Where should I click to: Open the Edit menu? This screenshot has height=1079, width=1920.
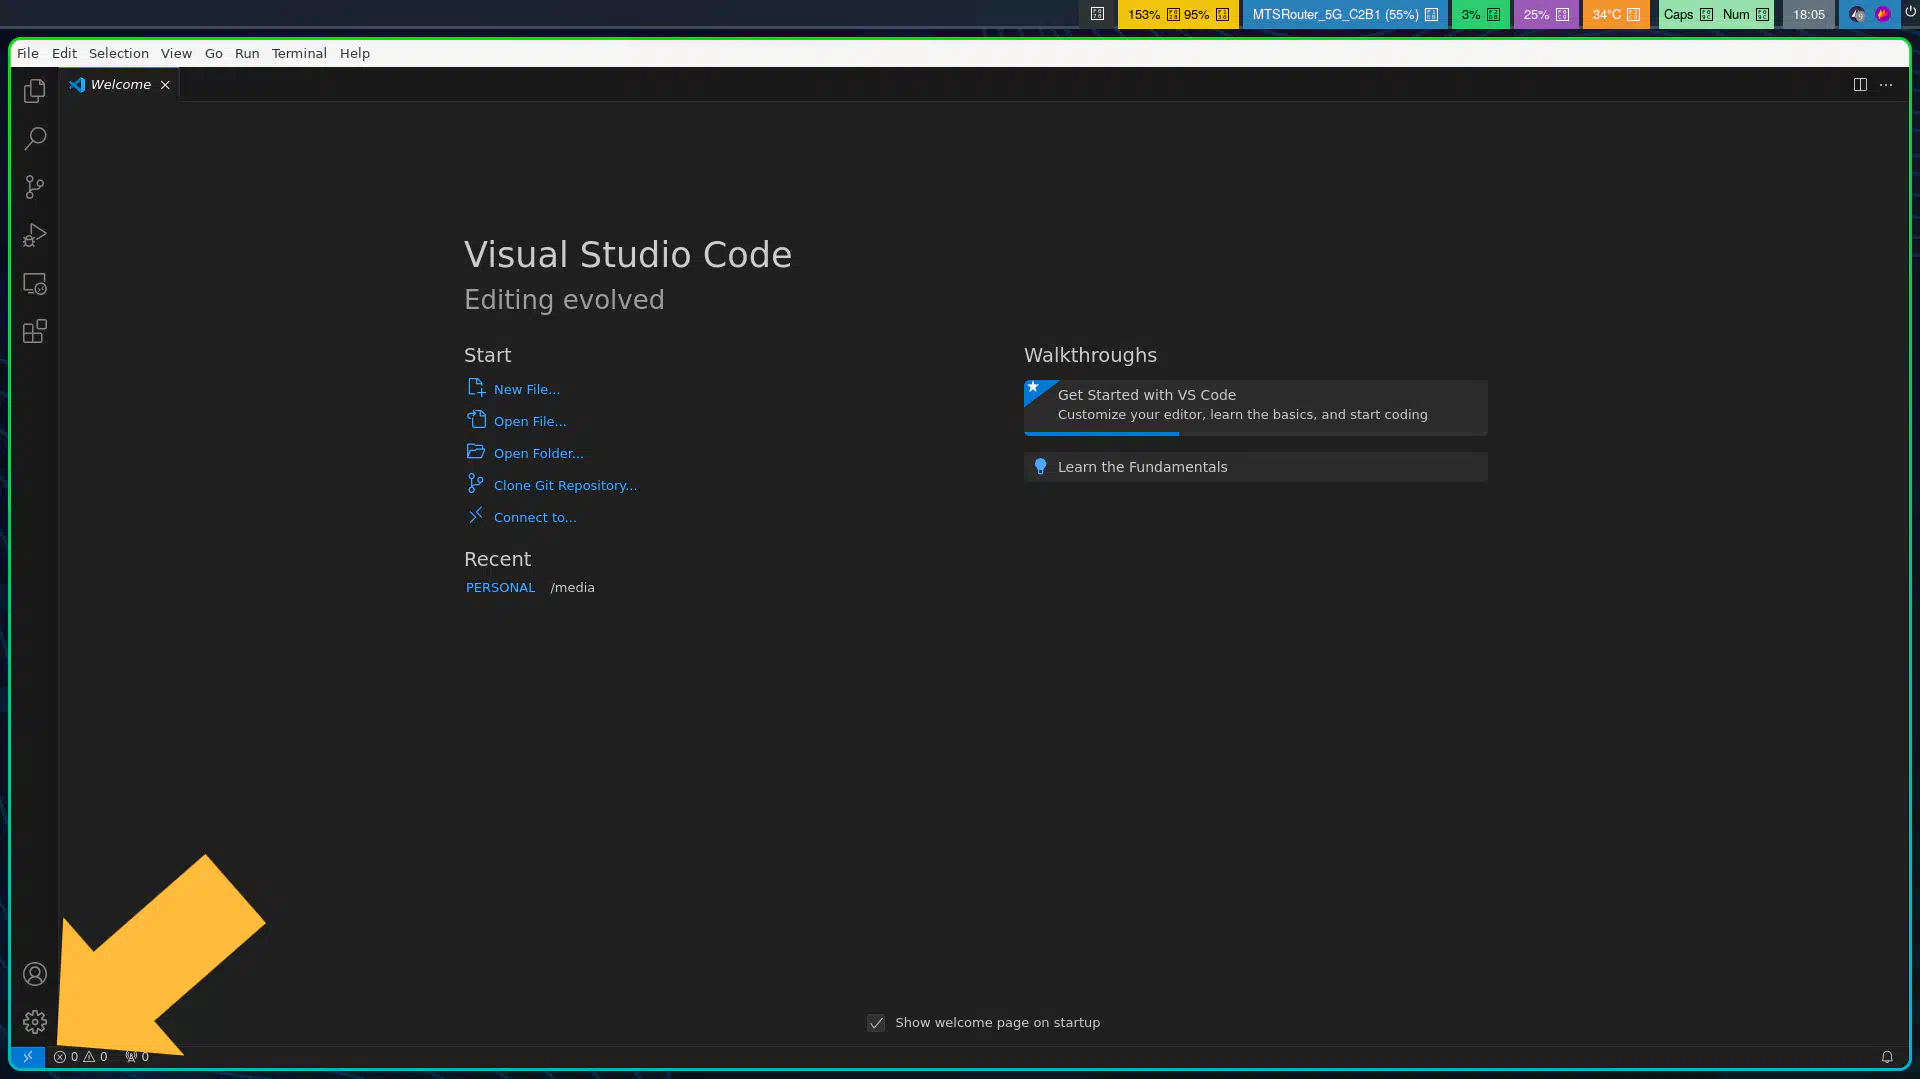64,54
